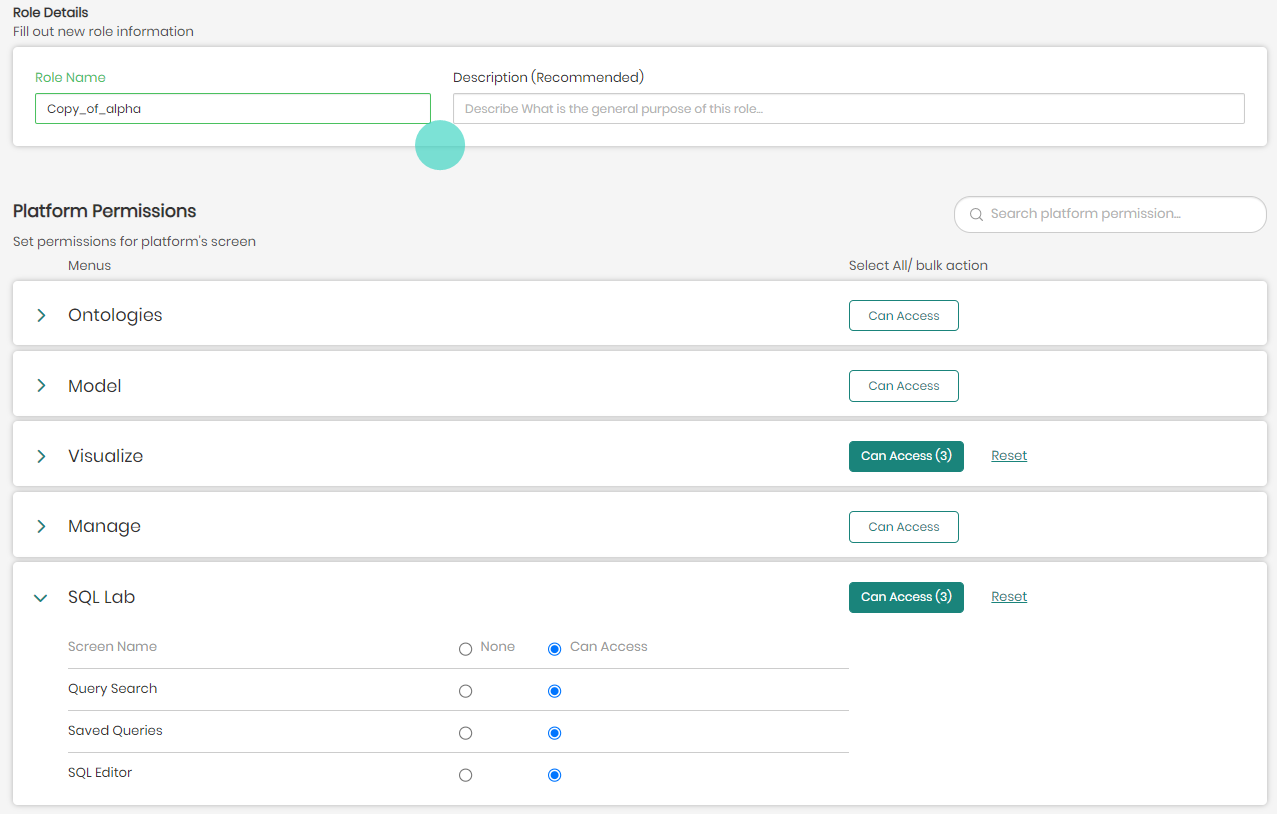
Task: Select None for SQL Editor screen
Action: 465,774
